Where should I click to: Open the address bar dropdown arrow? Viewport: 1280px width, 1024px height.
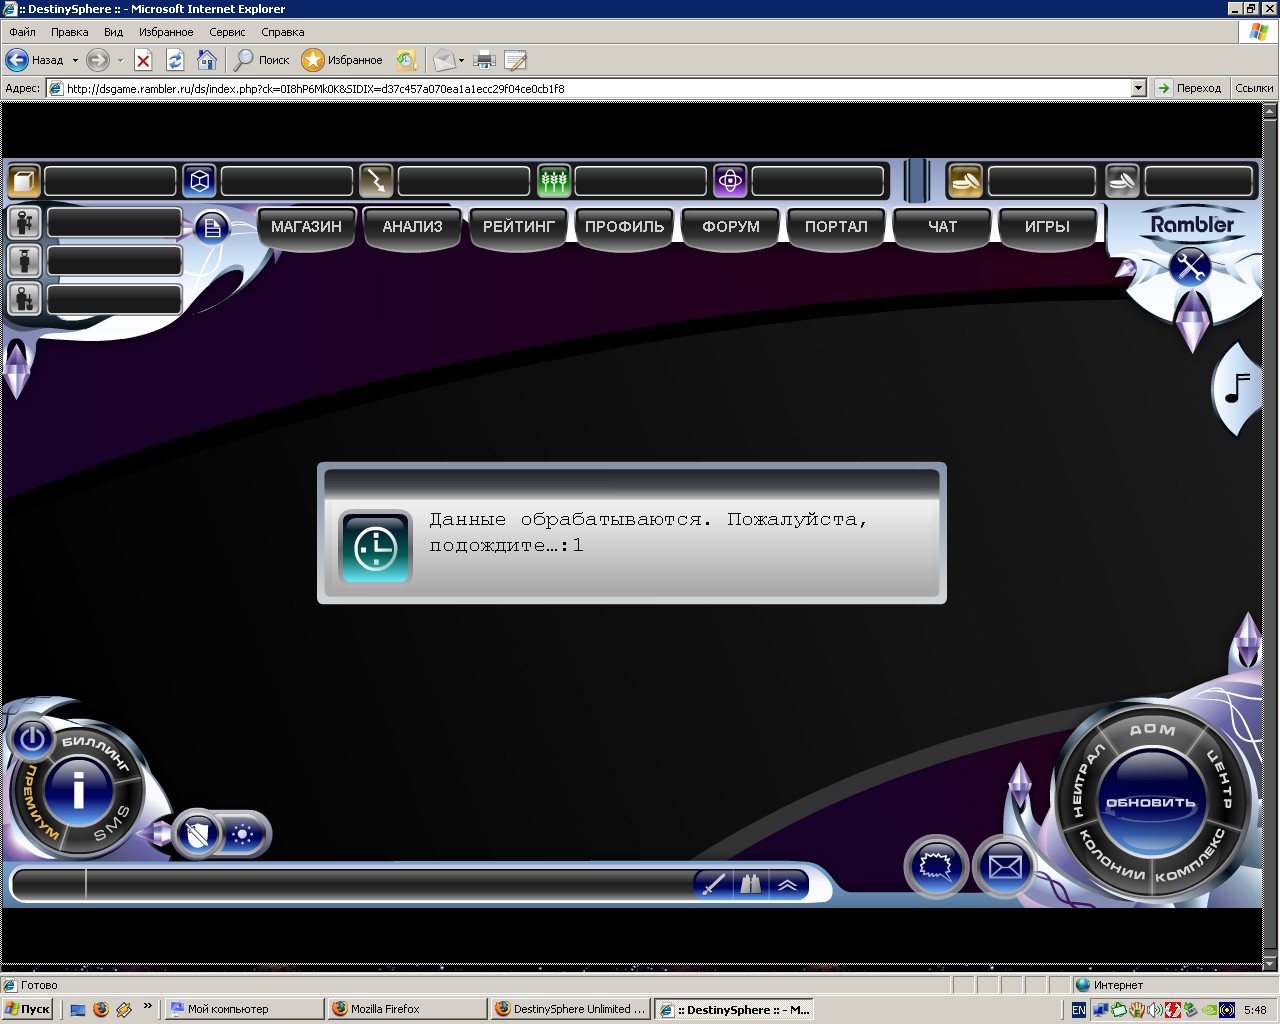click(x=1138, y=88)
